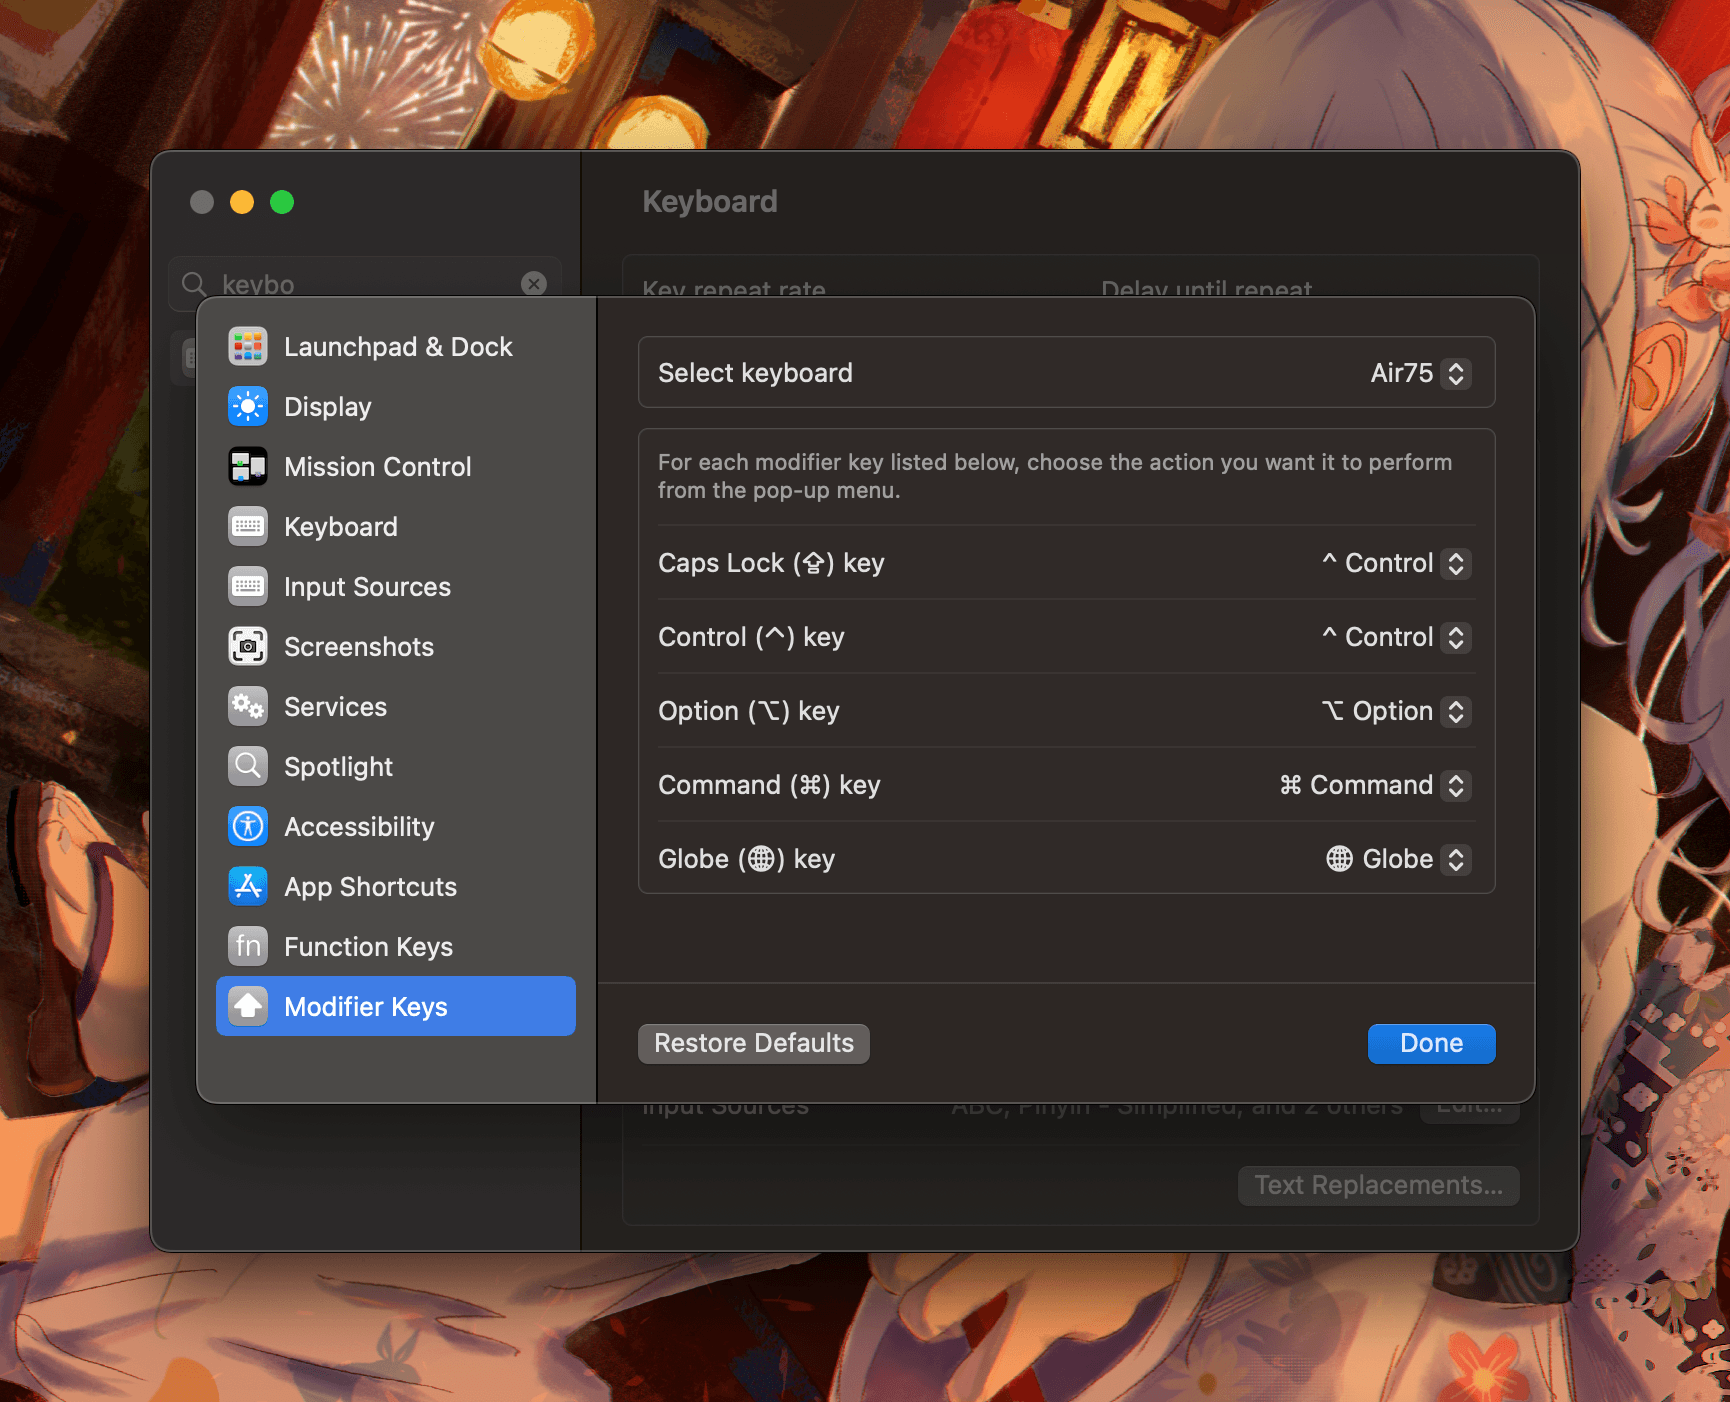This screenshot has height=1402, width=1730.
Task: Click the Globe key label
Action: point(746,859)
